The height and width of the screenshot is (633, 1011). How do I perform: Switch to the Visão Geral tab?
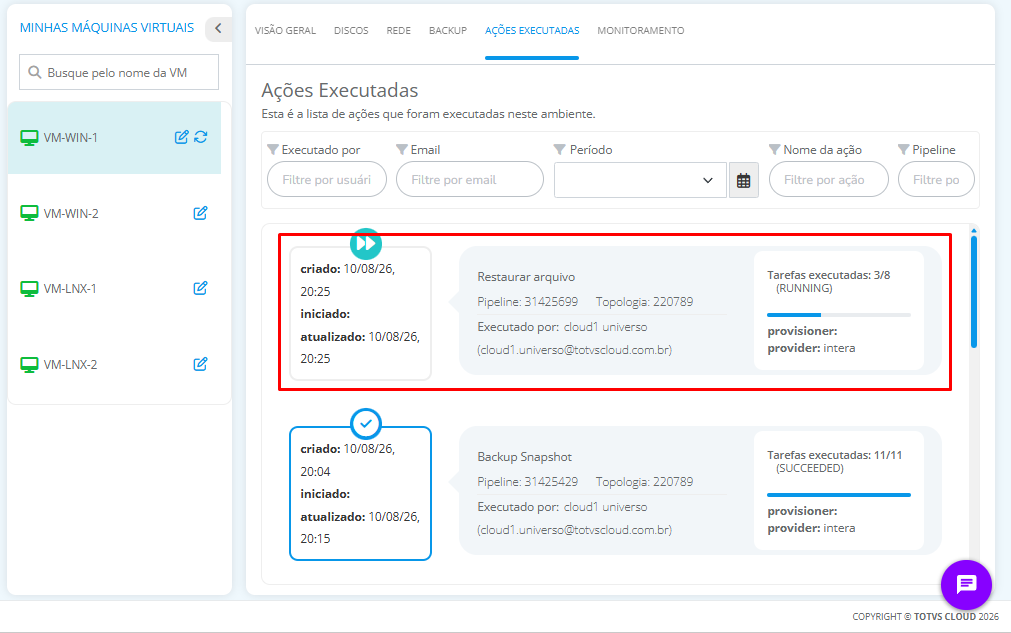285,30
